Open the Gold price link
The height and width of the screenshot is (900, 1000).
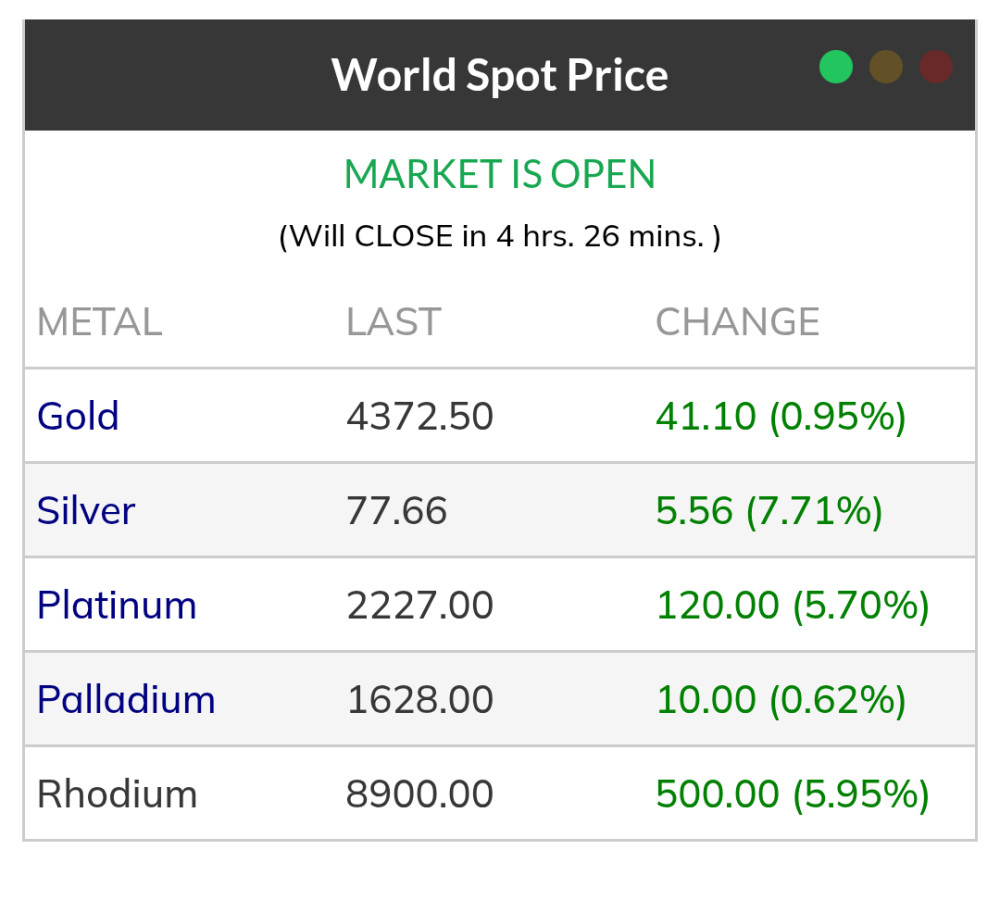coord(78,416)
